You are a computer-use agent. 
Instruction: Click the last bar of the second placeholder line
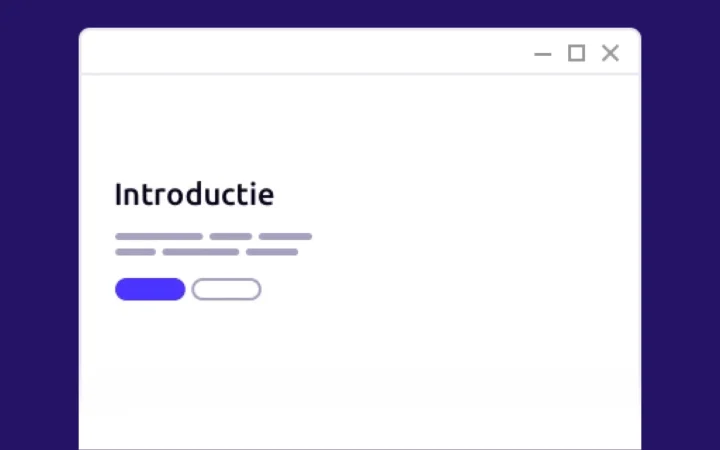click(x=272, y=252)
